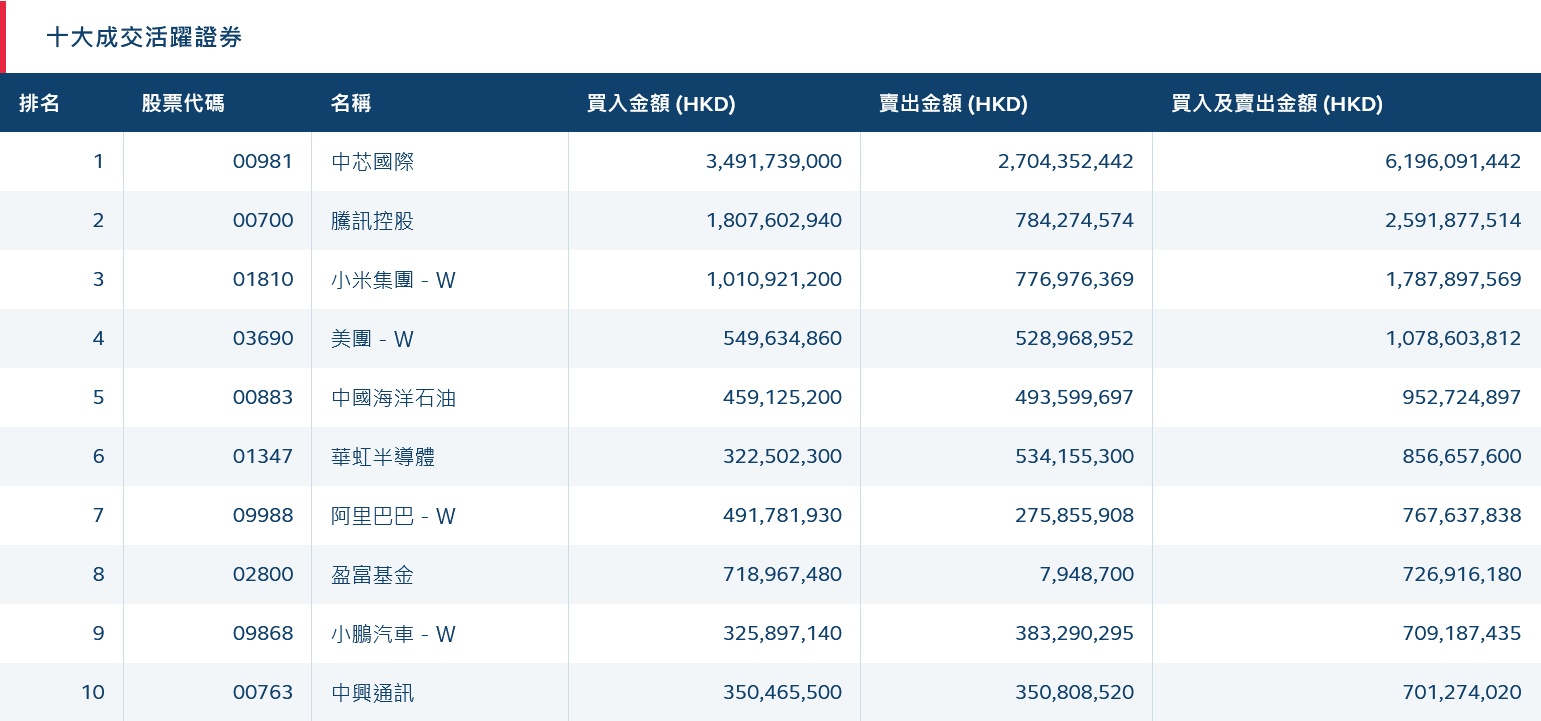
Task: Select total turnover 1,787,897,569
Action: click(1453, 279)
